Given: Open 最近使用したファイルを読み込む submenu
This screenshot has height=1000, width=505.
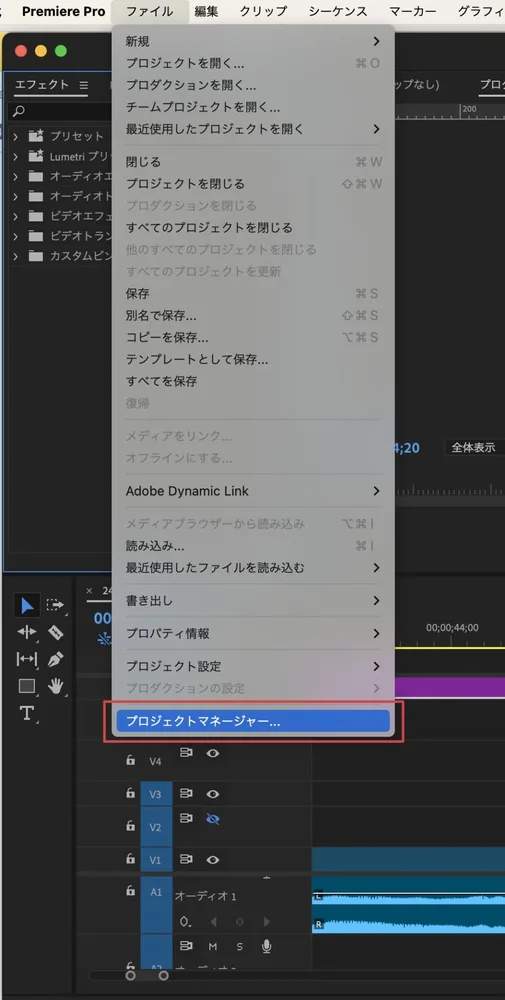Looking at the screenshot, I should [x=253, y=568].
